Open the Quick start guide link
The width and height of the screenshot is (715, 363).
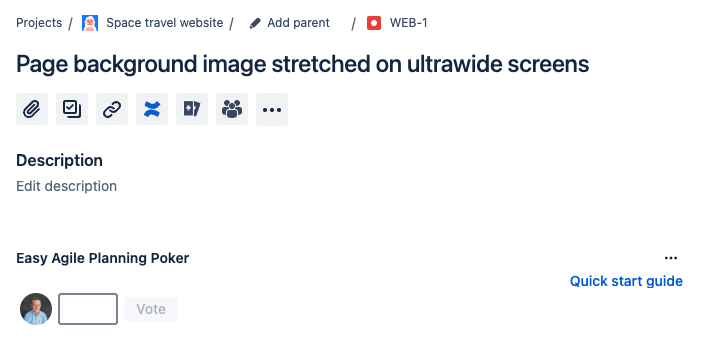[626, 281]
